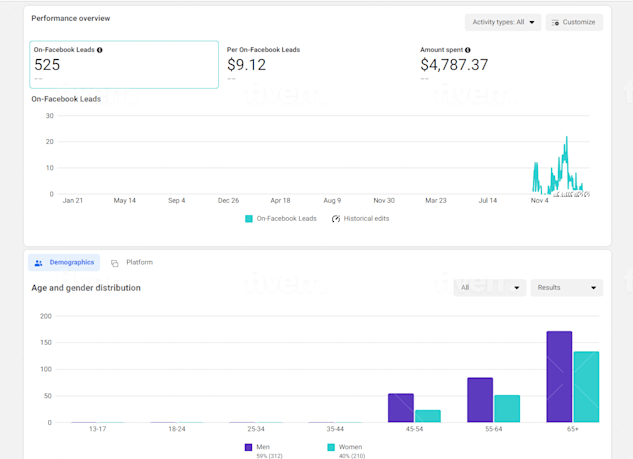Open the Results metric dropdown

(x=567, y=288)
